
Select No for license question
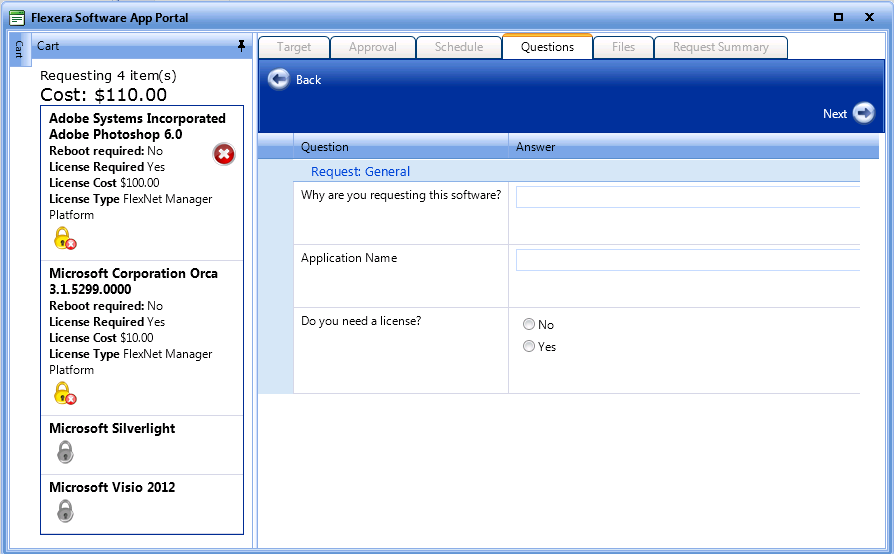coord(529,324)
